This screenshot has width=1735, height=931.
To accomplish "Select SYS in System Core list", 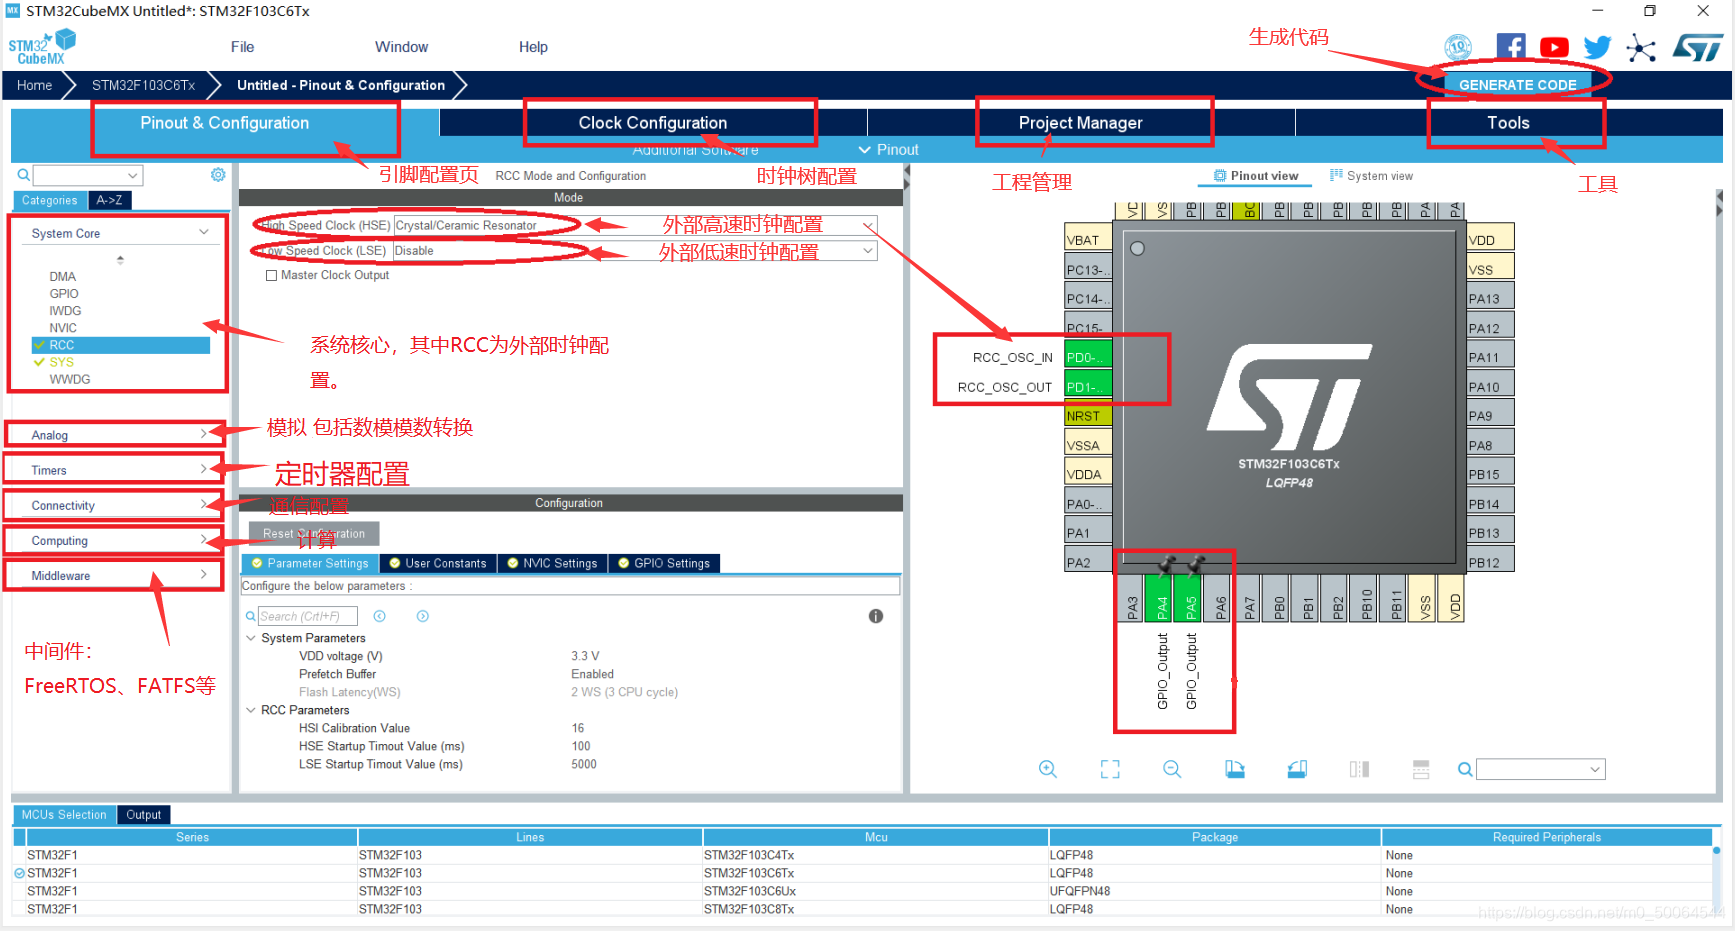I will click(x=62, y=362).
